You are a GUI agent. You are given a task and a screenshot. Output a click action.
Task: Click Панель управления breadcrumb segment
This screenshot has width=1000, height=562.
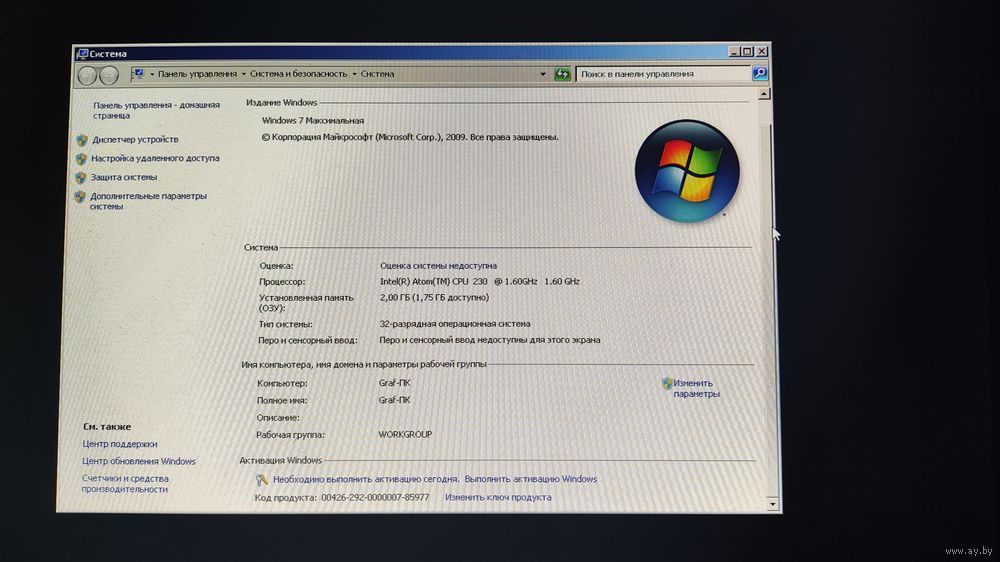point(197,74)
